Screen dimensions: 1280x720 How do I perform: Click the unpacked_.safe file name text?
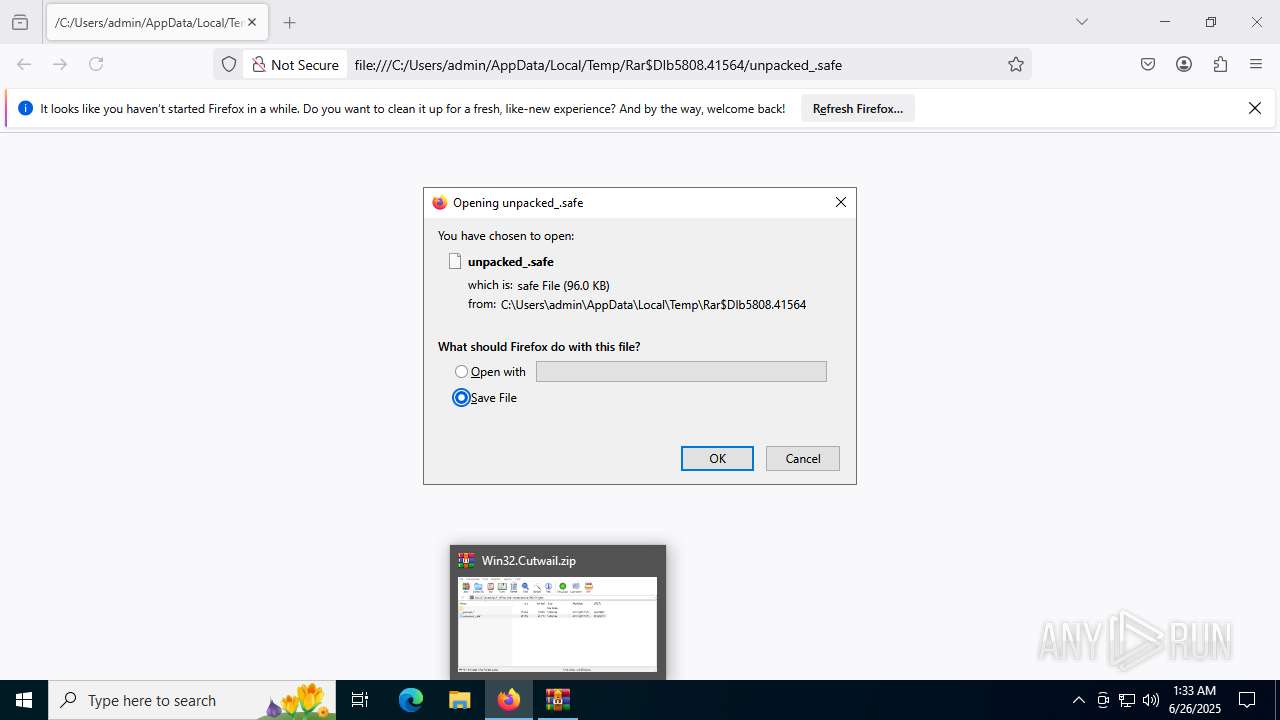(511, 262)
